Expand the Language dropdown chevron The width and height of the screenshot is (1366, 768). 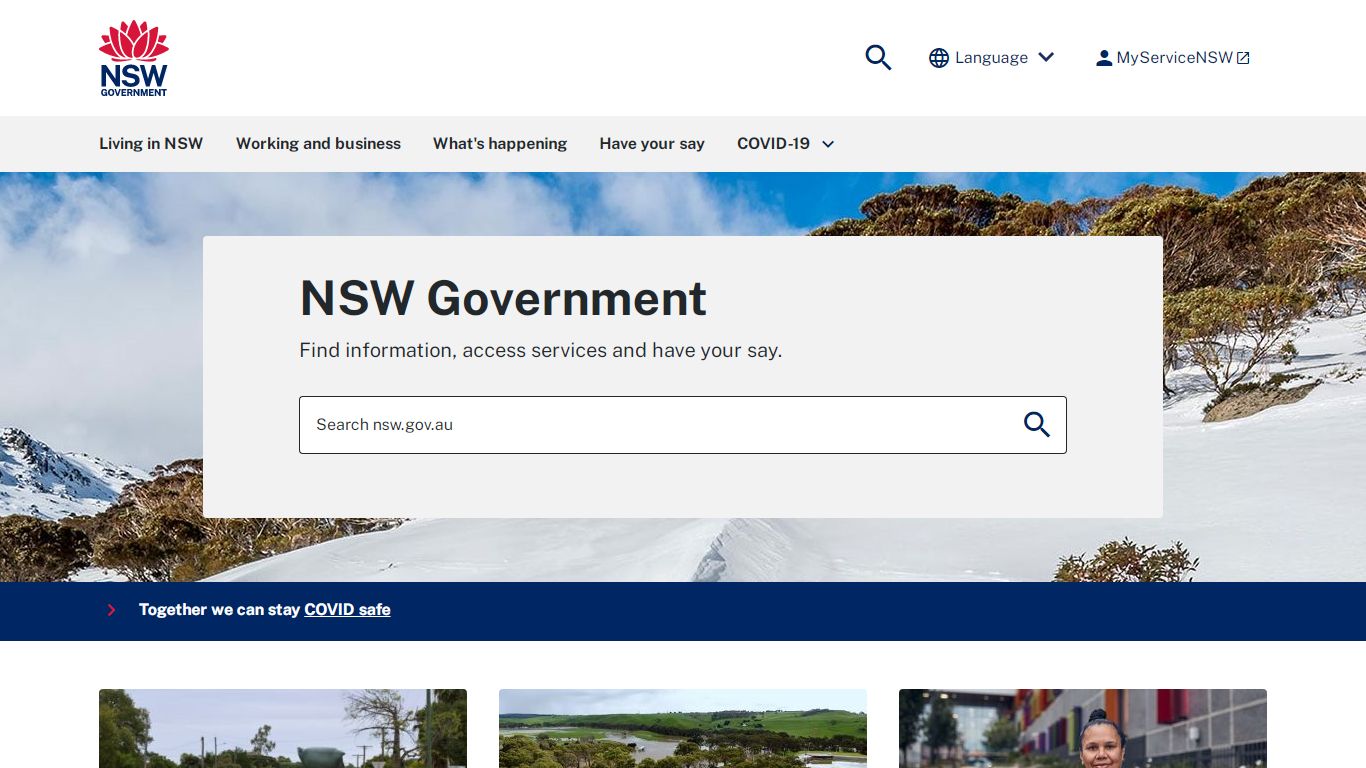pyautogui.click(x=1046, y=57)
